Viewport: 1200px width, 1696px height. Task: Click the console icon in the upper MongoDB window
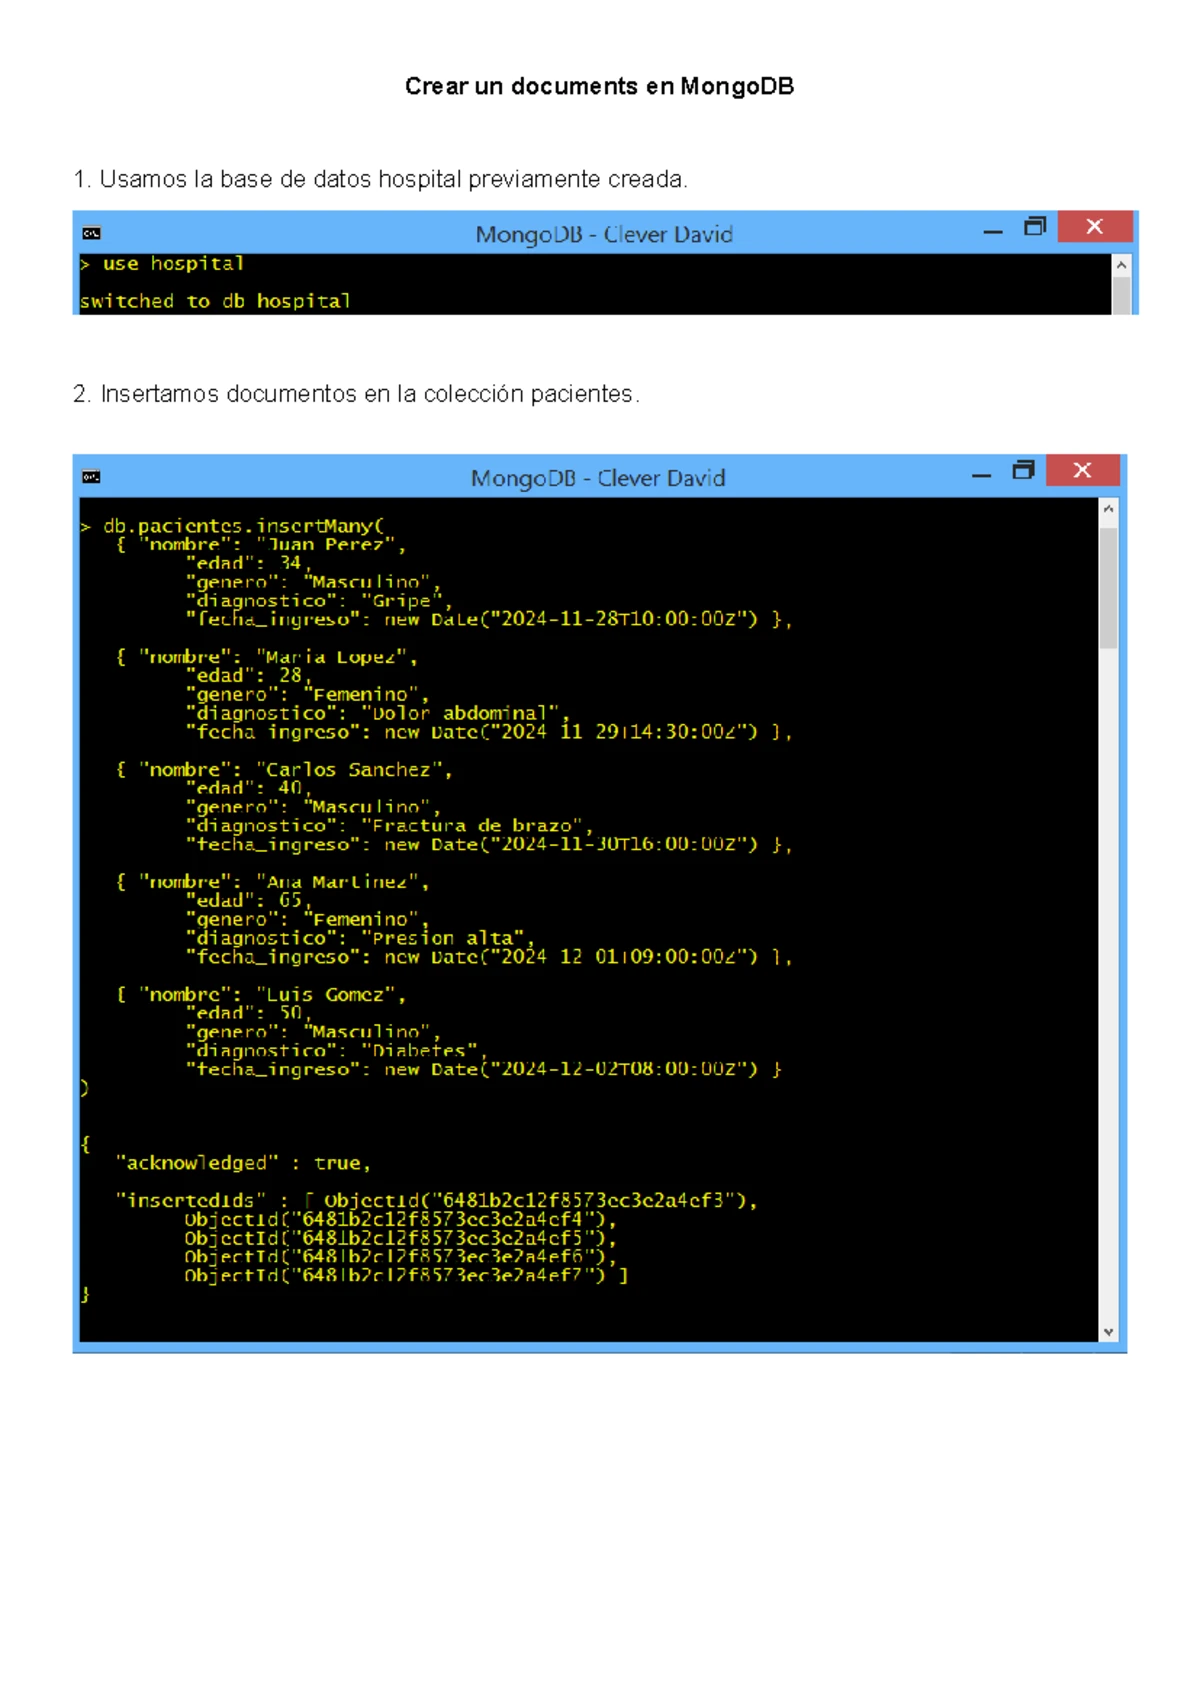(91, 233)
